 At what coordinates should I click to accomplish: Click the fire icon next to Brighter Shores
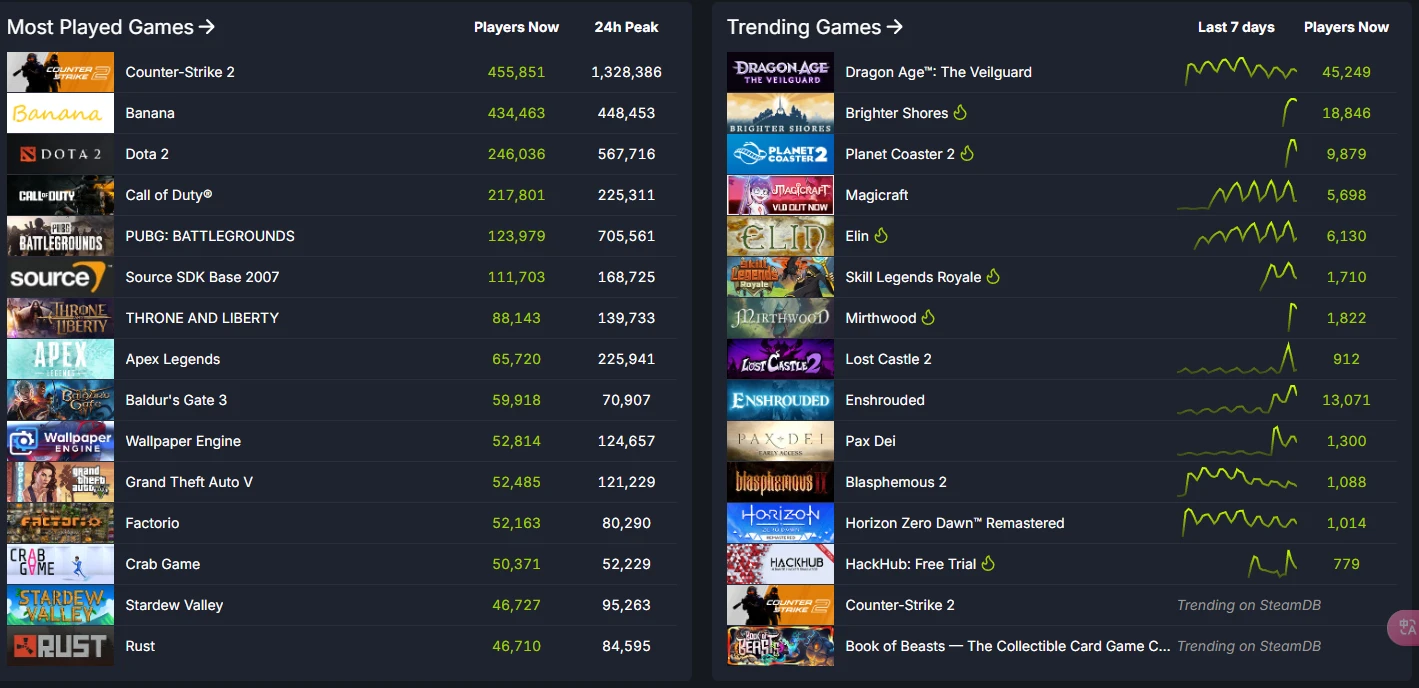(960, 113)
